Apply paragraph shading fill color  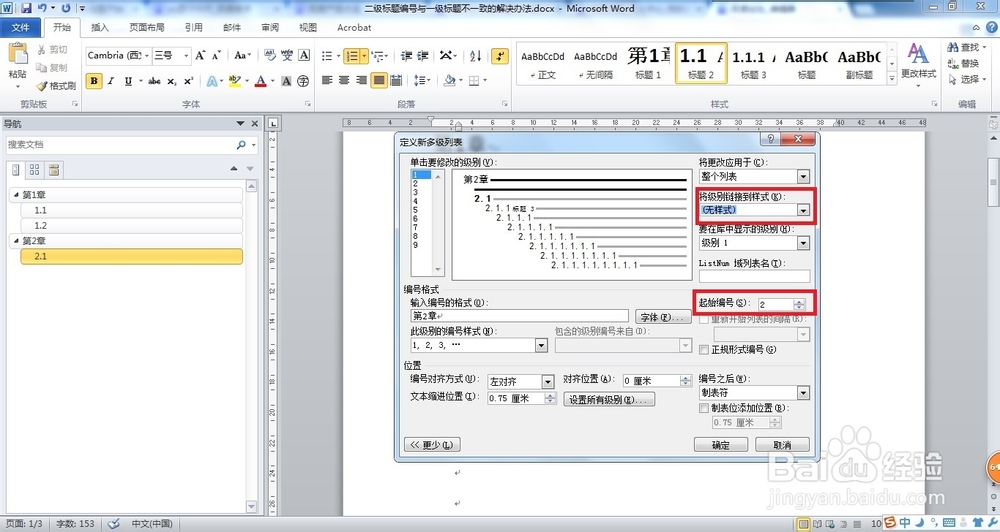(449, 80)
